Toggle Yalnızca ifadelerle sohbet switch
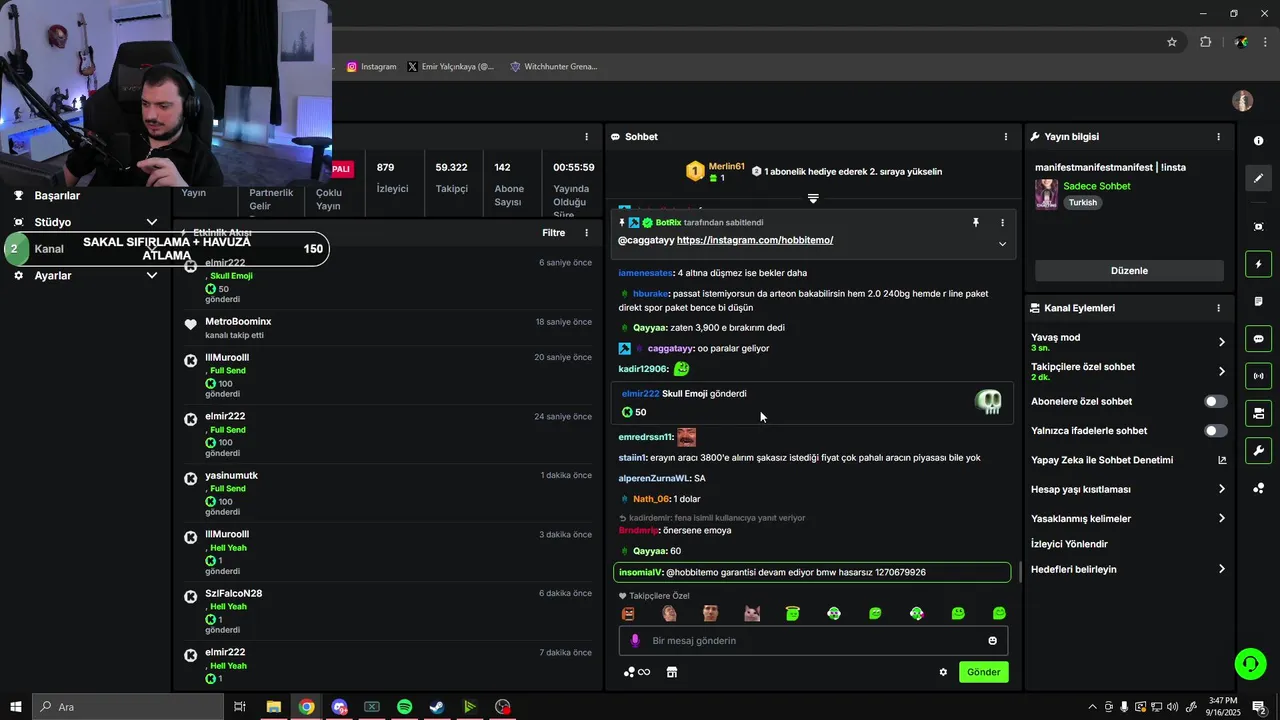Viewport: 1280px width, 720px height. (1215, 431)
